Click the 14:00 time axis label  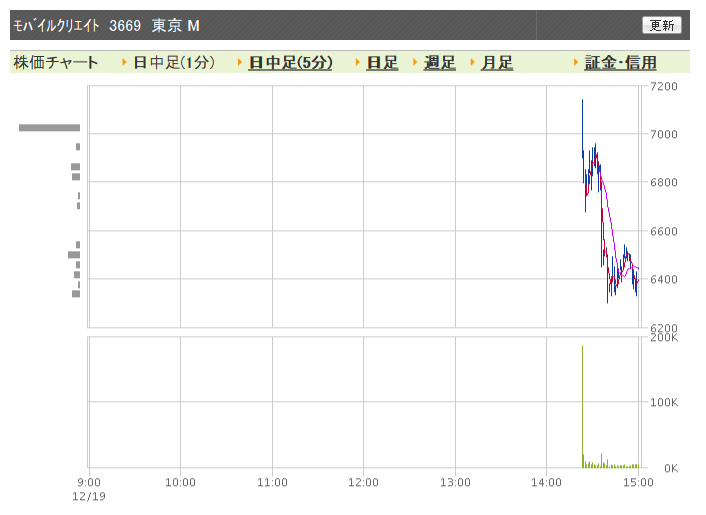click(x=547, y=483)
